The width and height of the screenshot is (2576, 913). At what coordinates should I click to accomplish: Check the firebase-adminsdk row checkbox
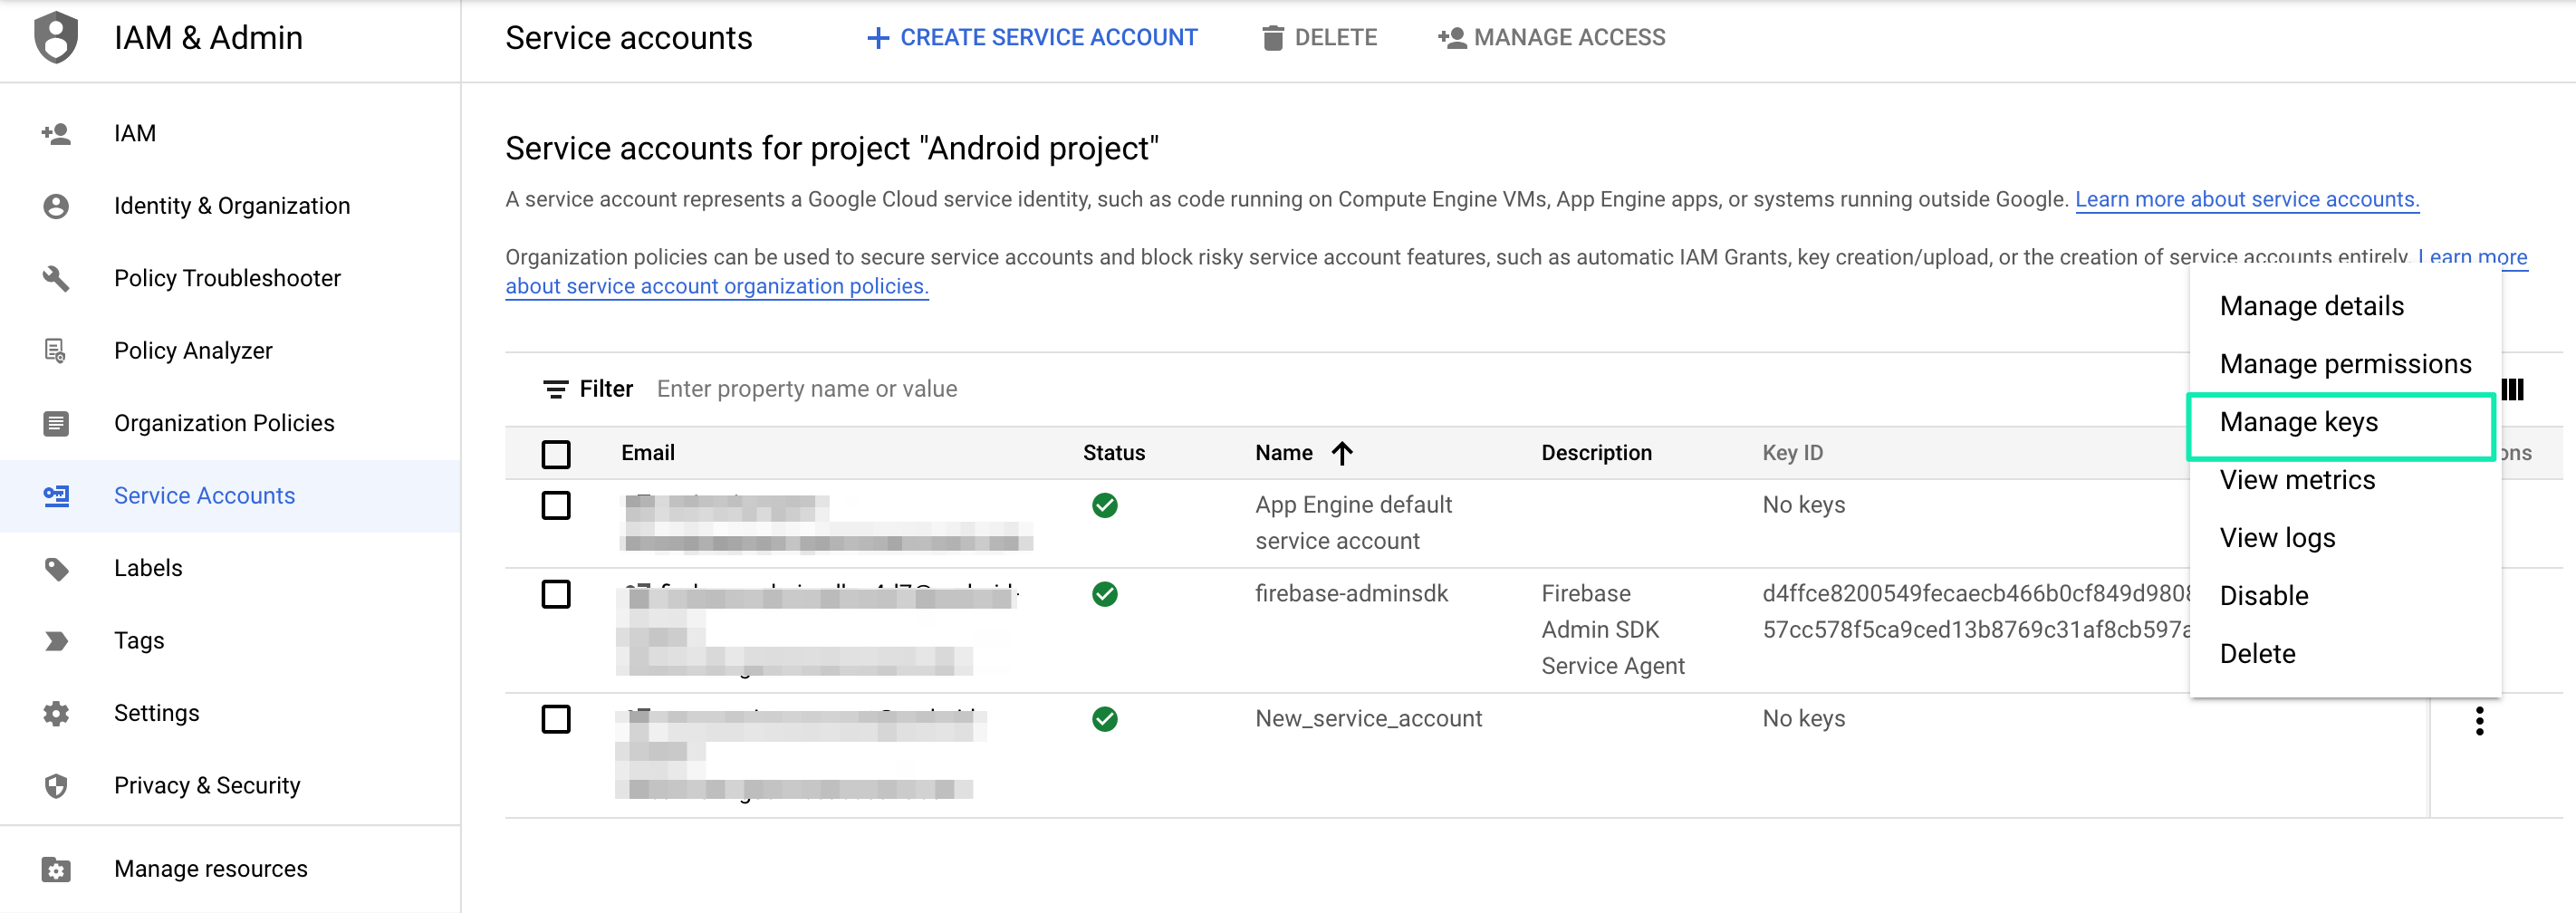[x=555, y=594]
